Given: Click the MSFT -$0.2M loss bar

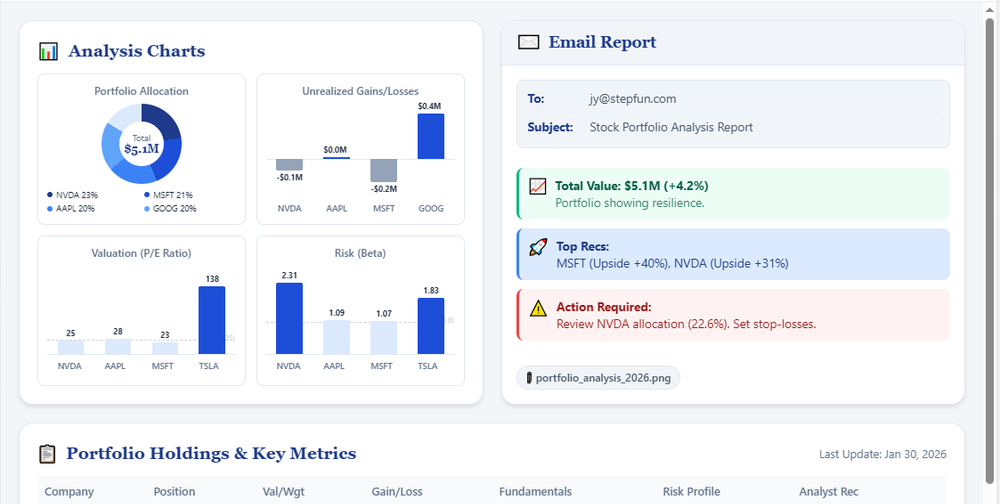Looking at the screenshot, I should click(384, 170).
